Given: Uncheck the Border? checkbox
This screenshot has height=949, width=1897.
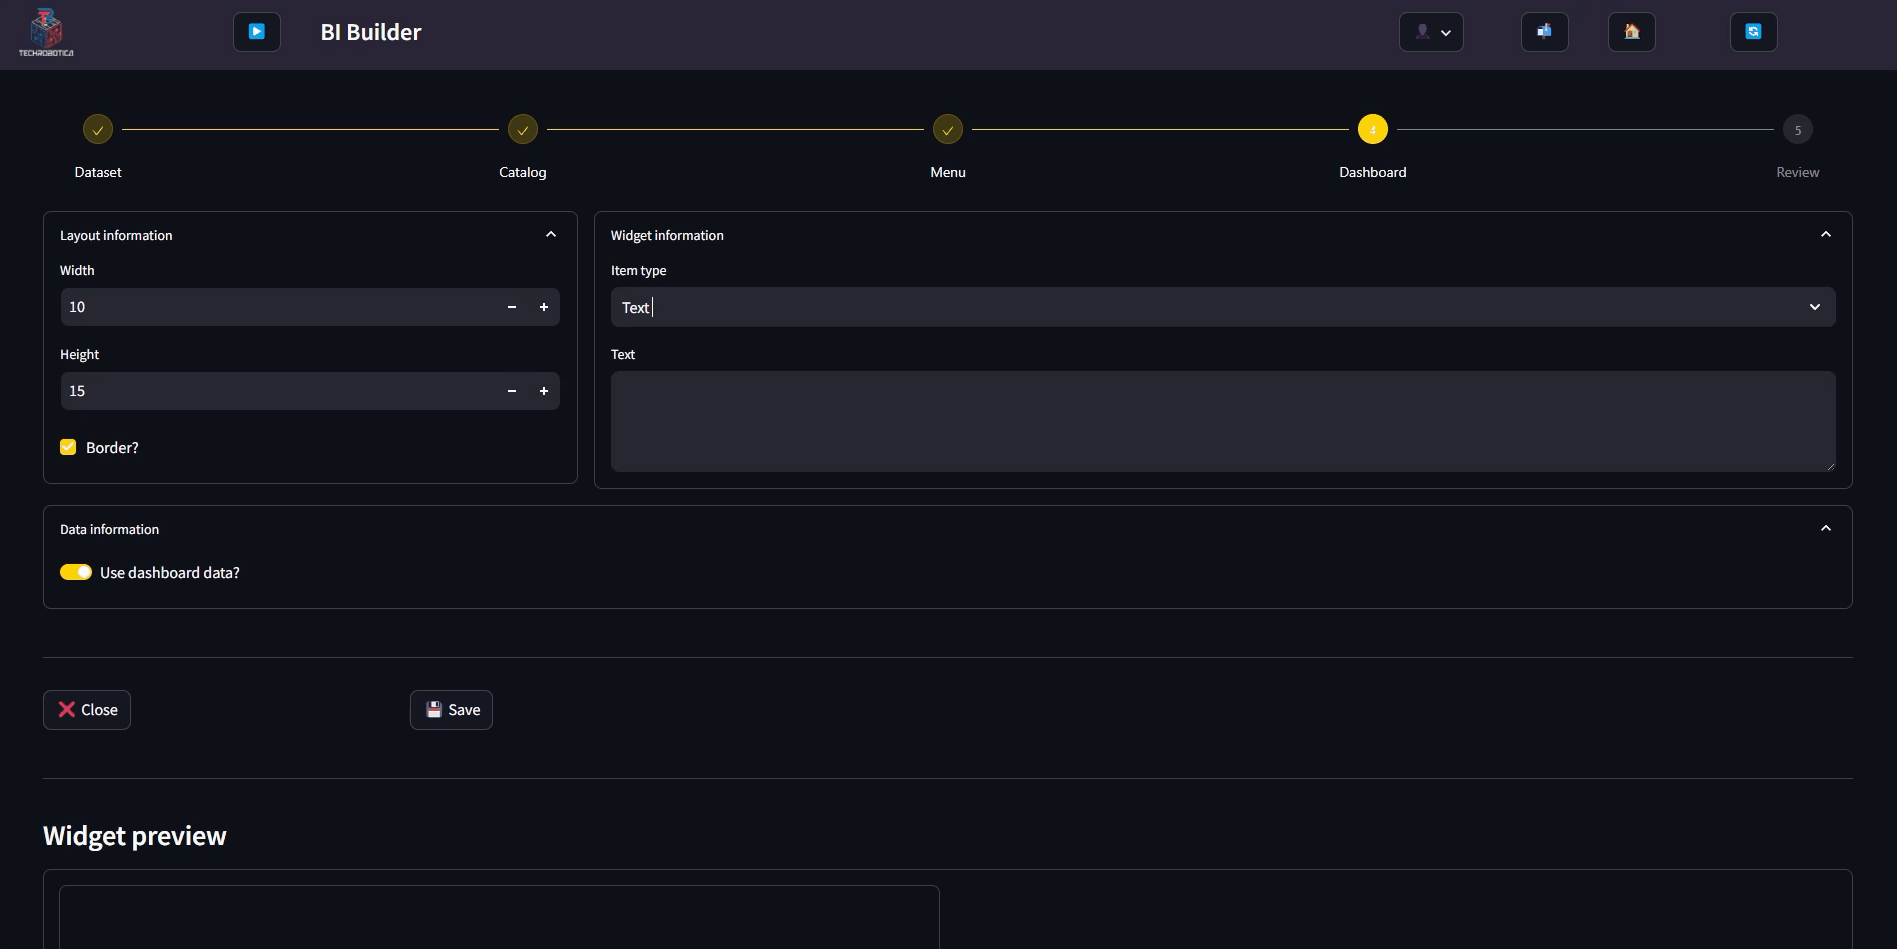Looking at the screenshot, I should (68, 447).
